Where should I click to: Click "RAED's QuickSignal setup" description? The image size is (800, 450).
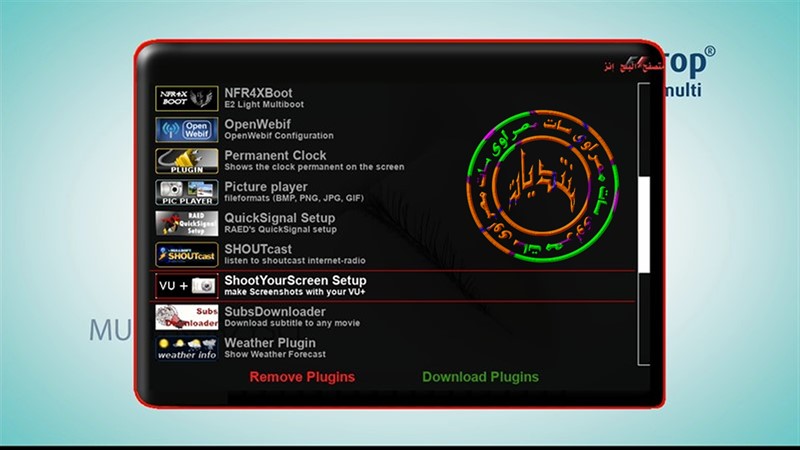(281, 230)
